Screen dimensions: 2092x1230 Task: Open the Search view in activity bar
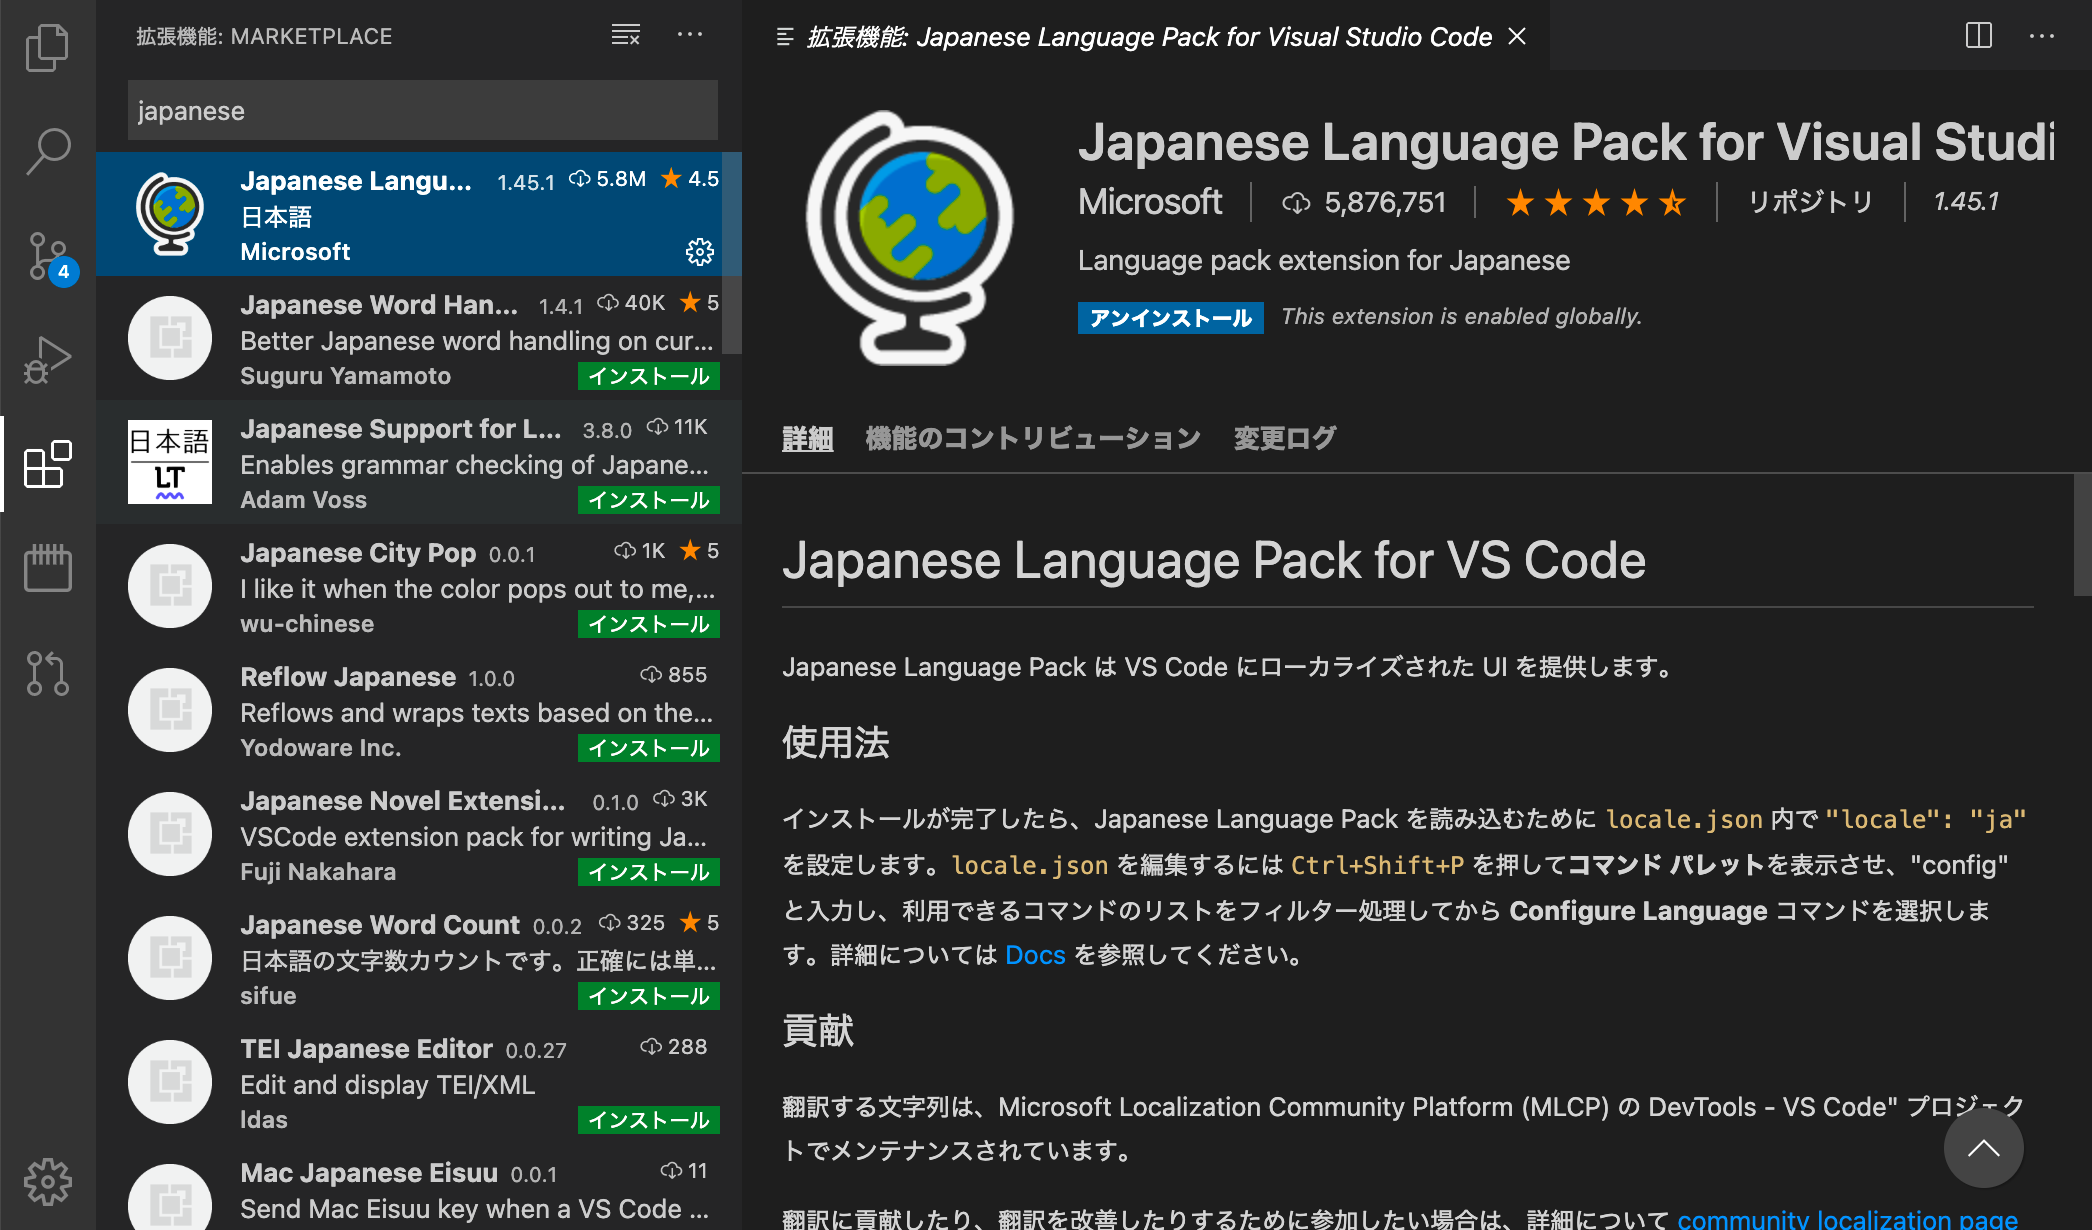pyautogui.click(x=47, y=152)
